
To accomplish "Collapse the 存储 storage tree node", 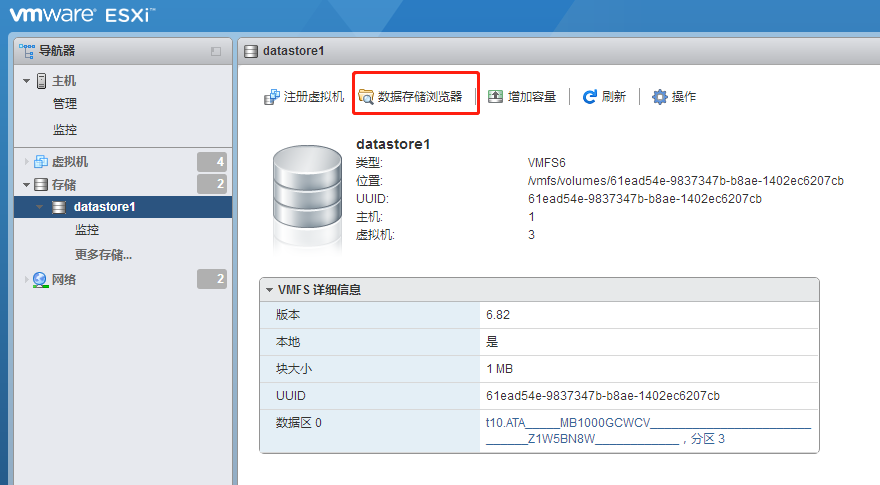I will 26,185.
